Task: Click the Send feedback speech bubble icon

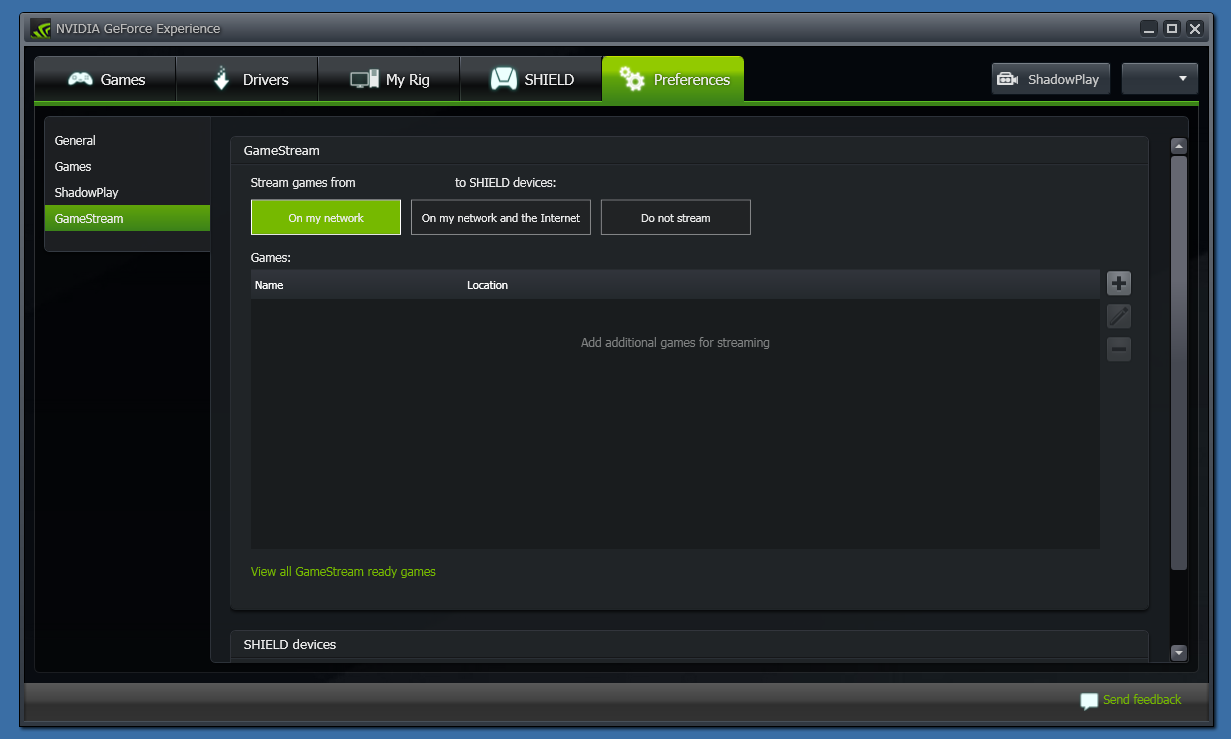Action: click(x=1089, y=701)
